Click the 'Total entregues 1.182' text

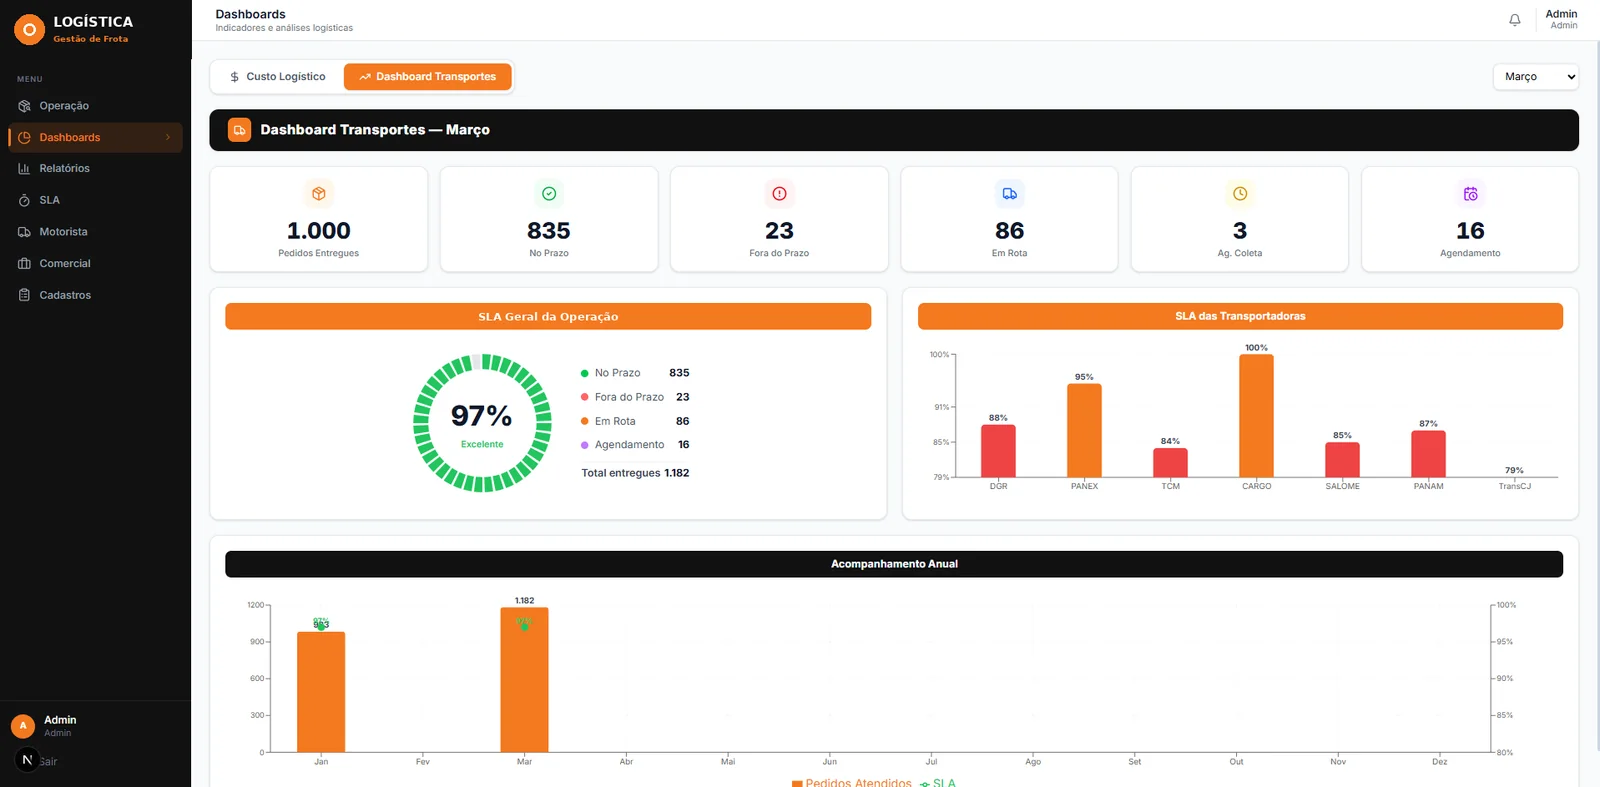[x=635, y=473]
